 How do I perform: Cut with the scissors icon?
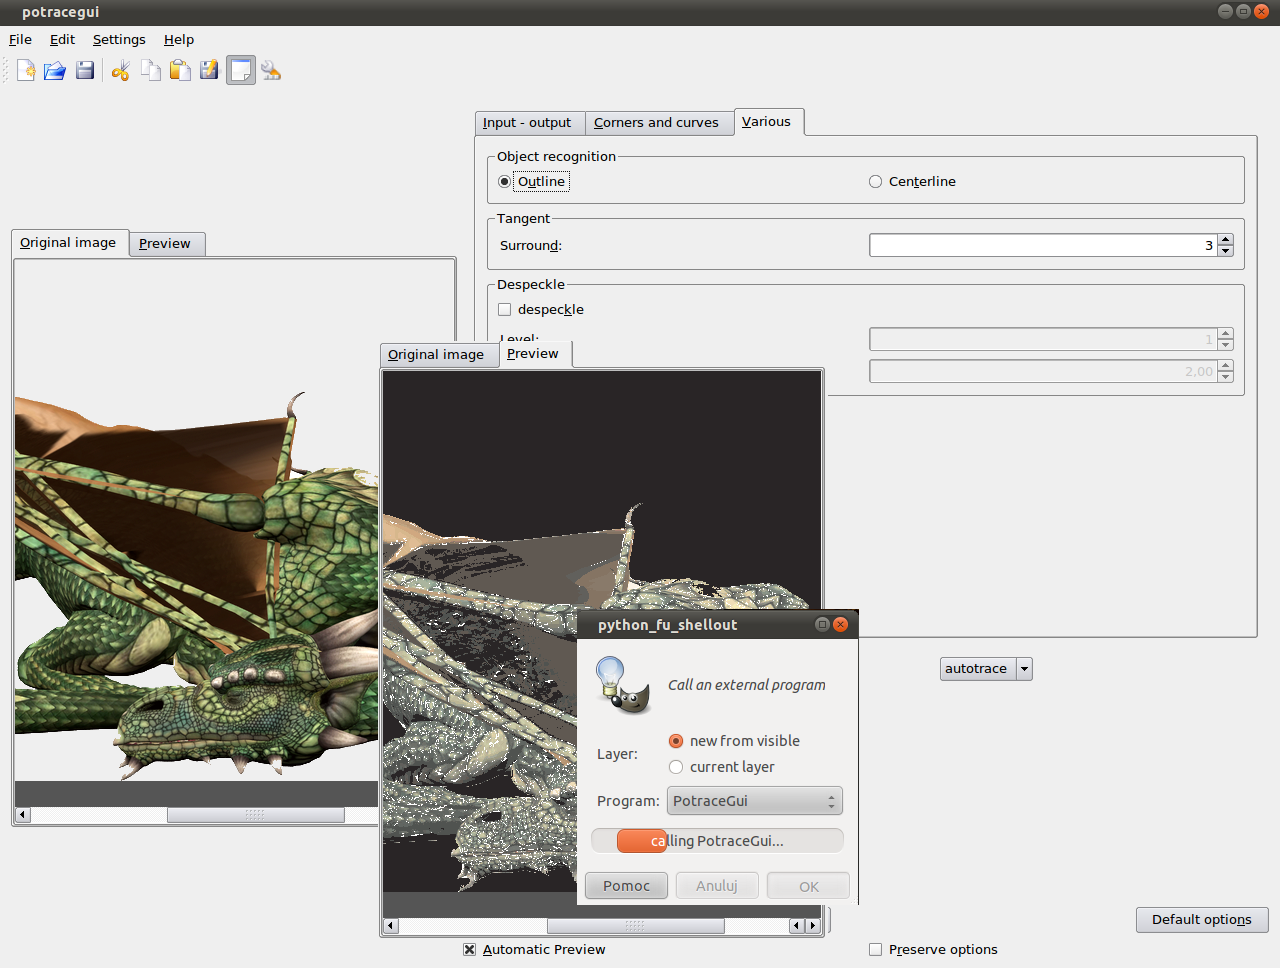click(x=121, y=70)
